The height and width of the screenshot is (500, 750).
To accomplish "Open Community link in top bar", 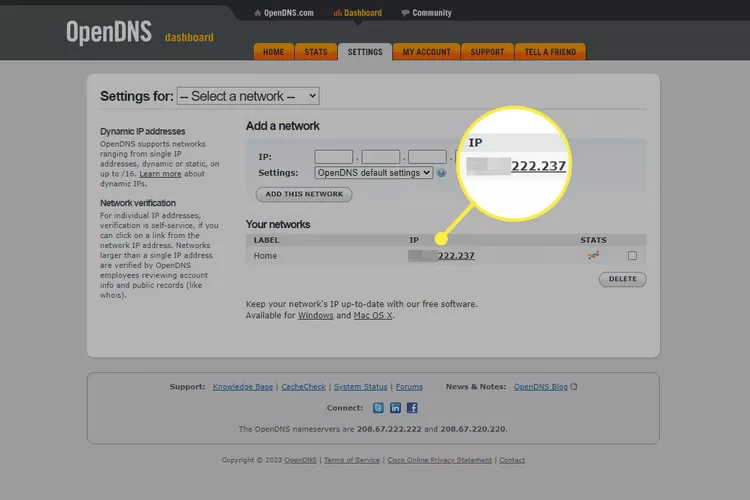I will point(426,13).
